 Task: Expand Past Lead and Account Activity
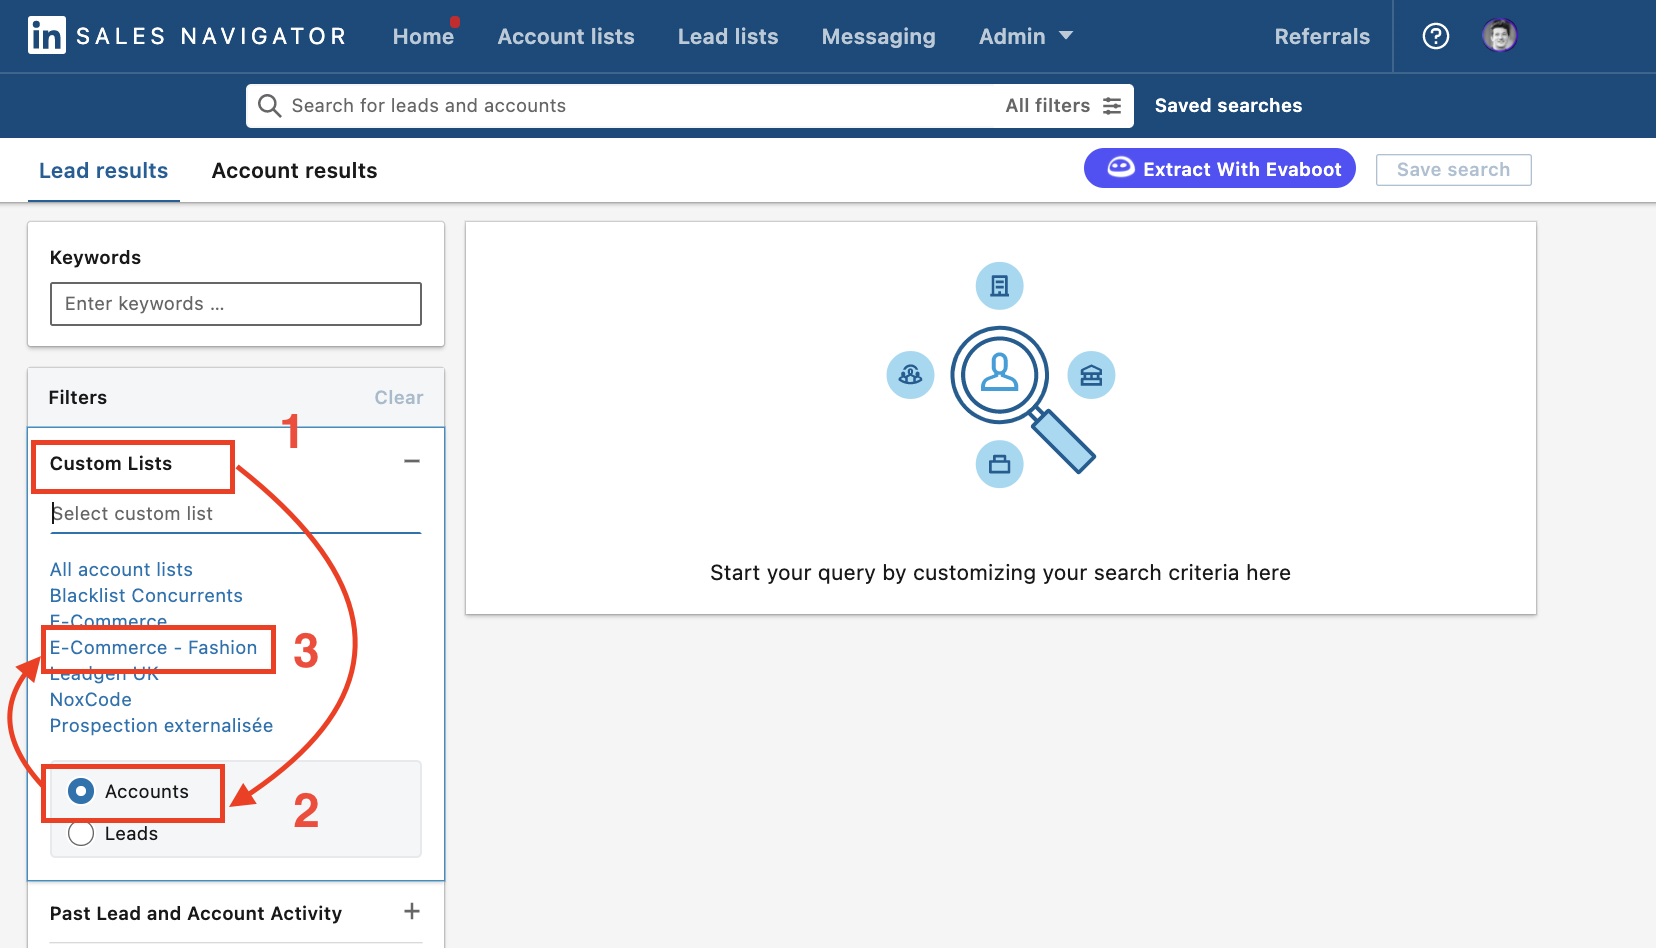tap(412, 911)
